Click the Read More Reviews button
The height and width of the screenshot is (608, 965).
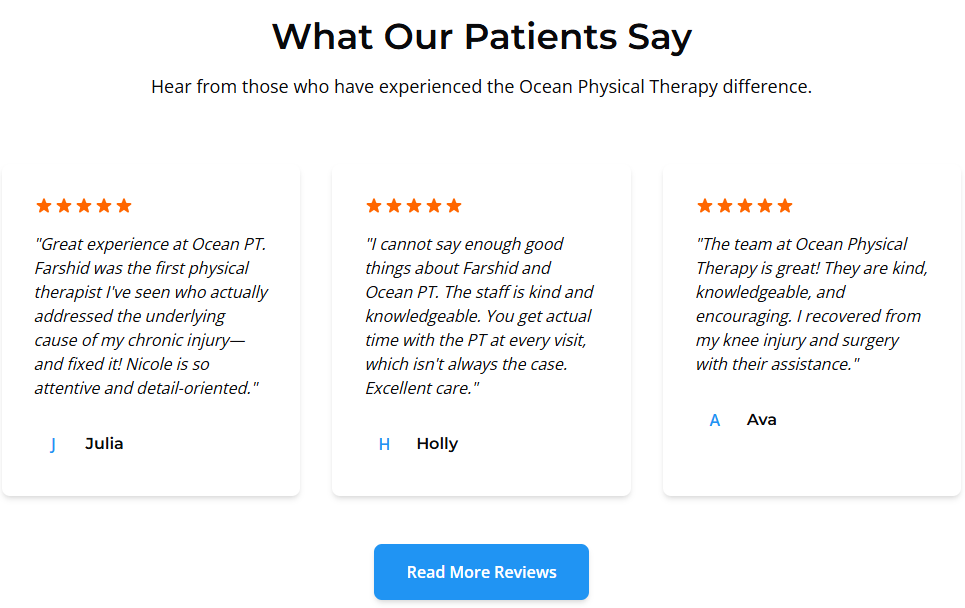[x=481, y=572]
